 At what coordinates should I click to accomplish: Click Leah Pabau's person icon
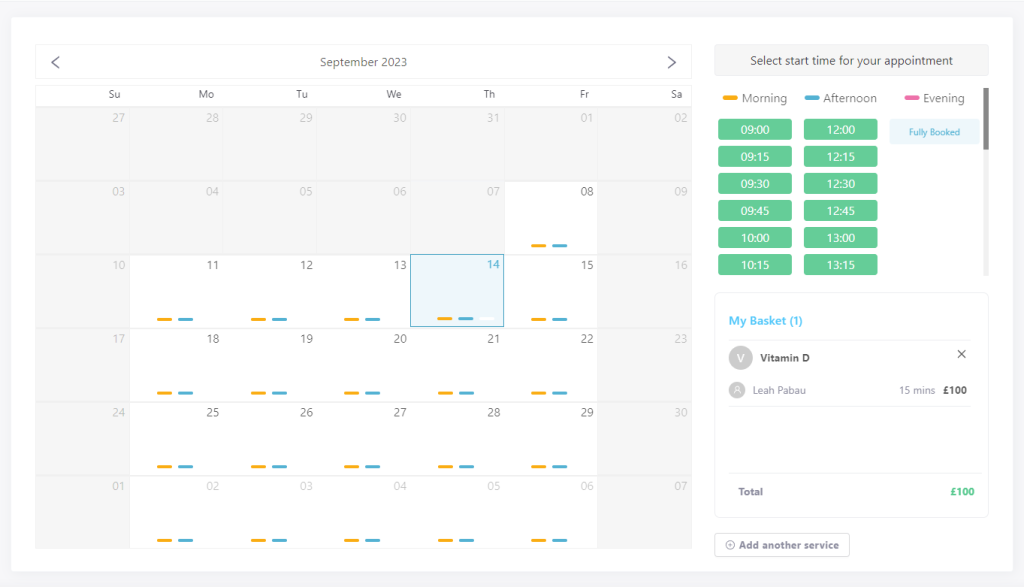click(x=737, y=390)
